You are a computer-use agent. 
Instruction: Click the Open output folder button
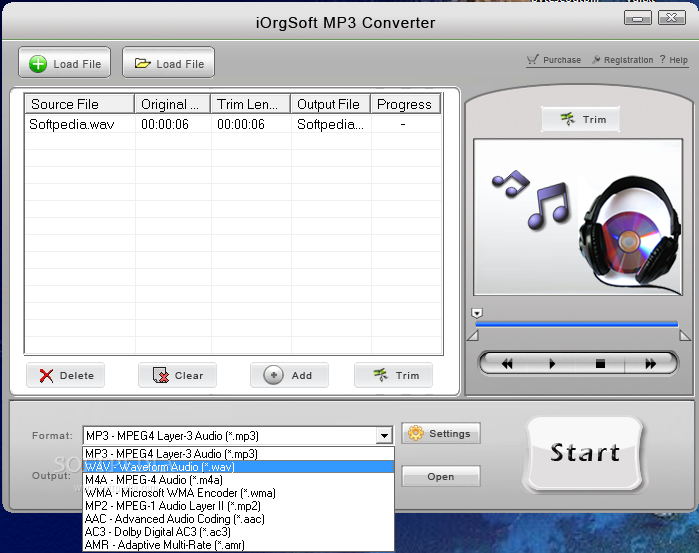(441, 476)
